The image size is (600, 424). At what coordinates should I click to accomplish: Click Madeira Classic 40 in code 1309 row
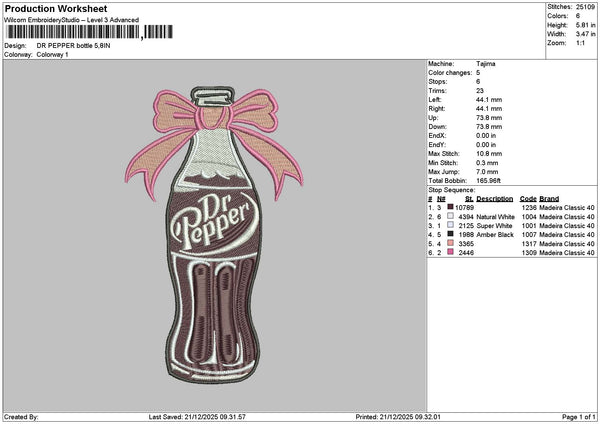[x=567, y=253]
